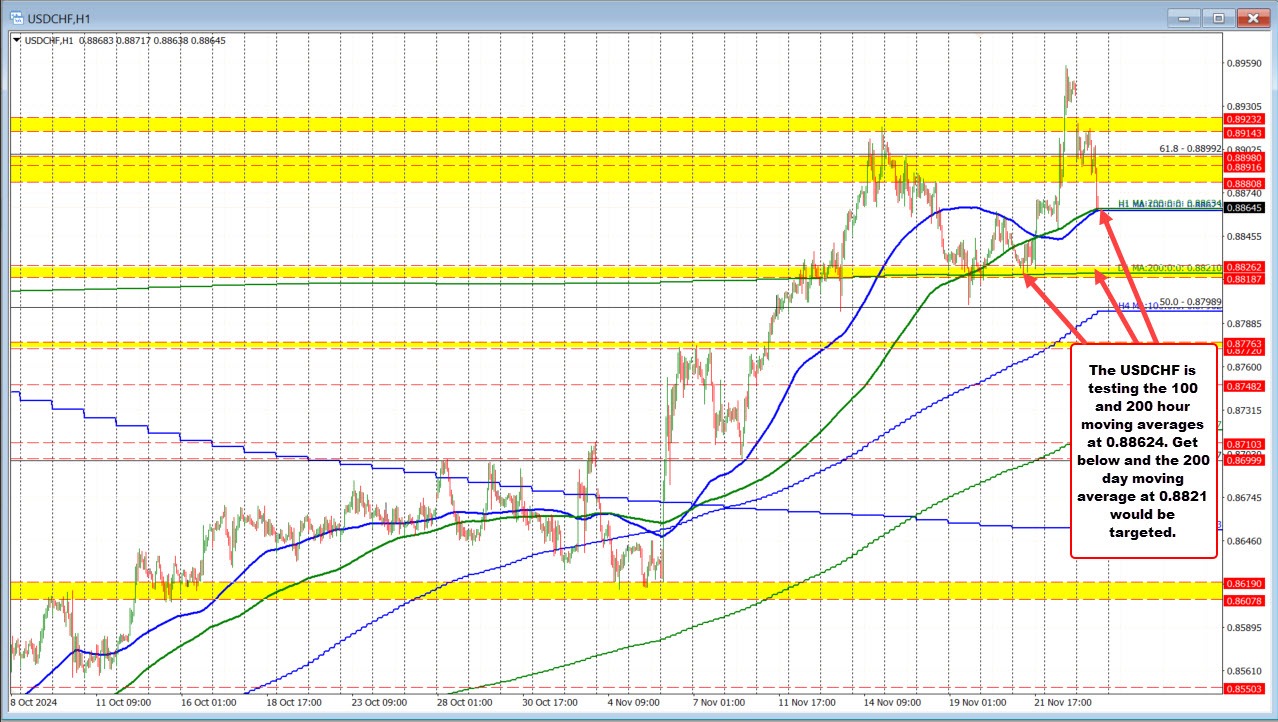The image size is (1278, 722).
Task: Select the red price tag at 0.88980
Action: pyautogui.click(x=1244, y=157)
